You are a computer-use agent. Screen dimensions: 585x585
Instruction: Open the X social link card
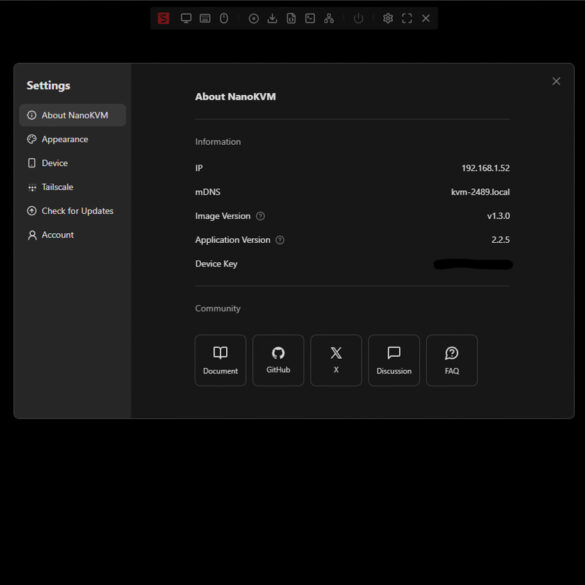click(x=336, y=360)
